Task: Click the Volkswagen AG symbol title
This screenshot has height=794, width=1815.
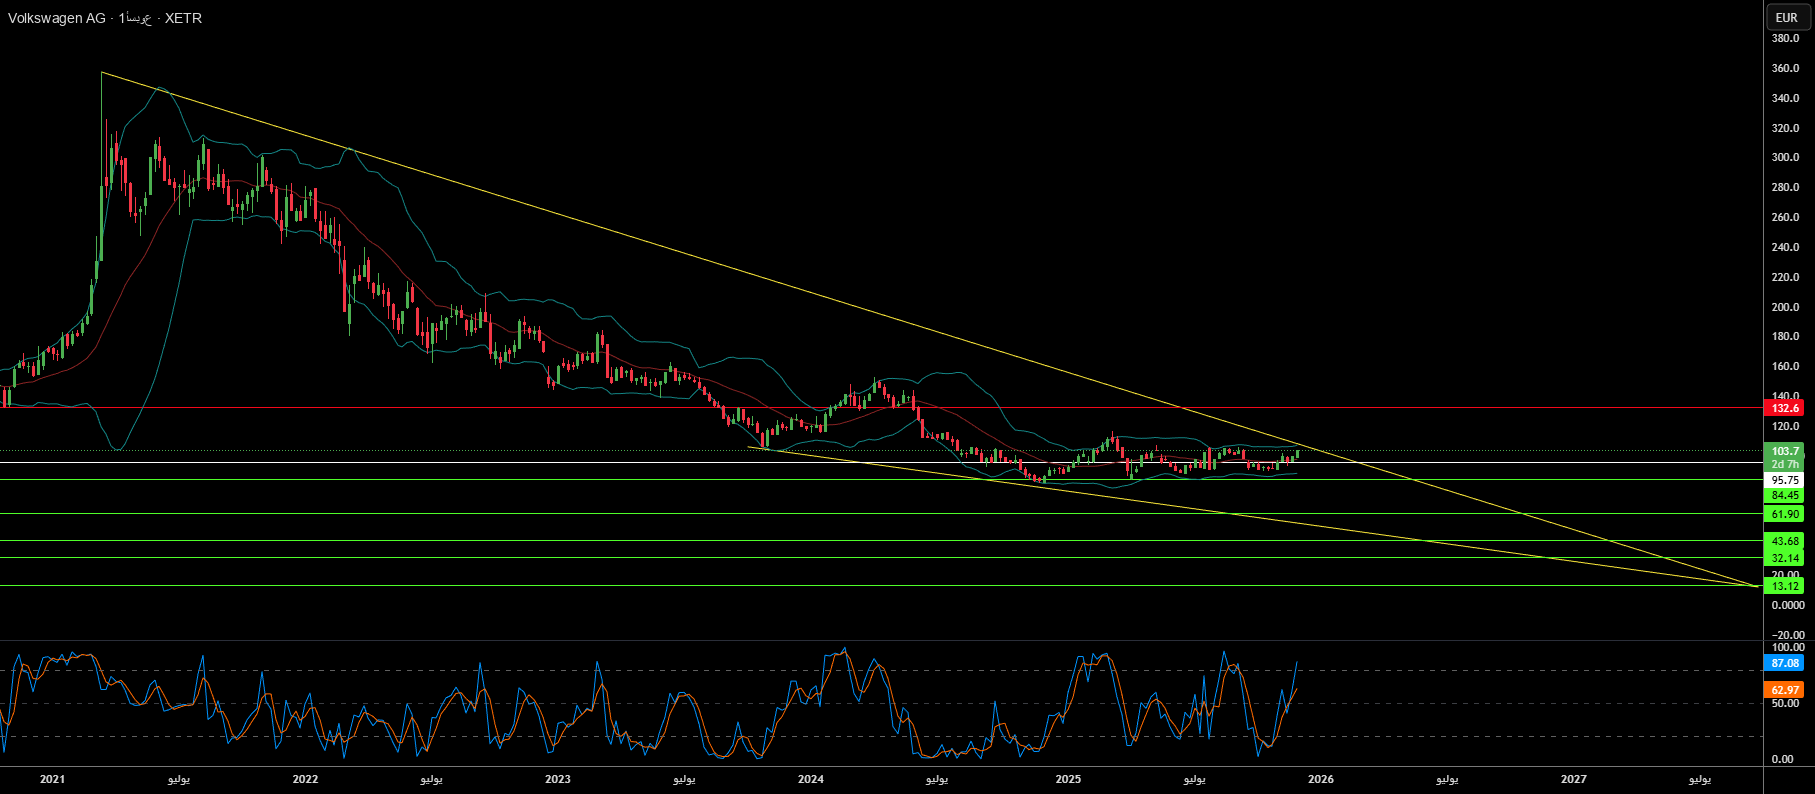Action: [x=58, y=18]
